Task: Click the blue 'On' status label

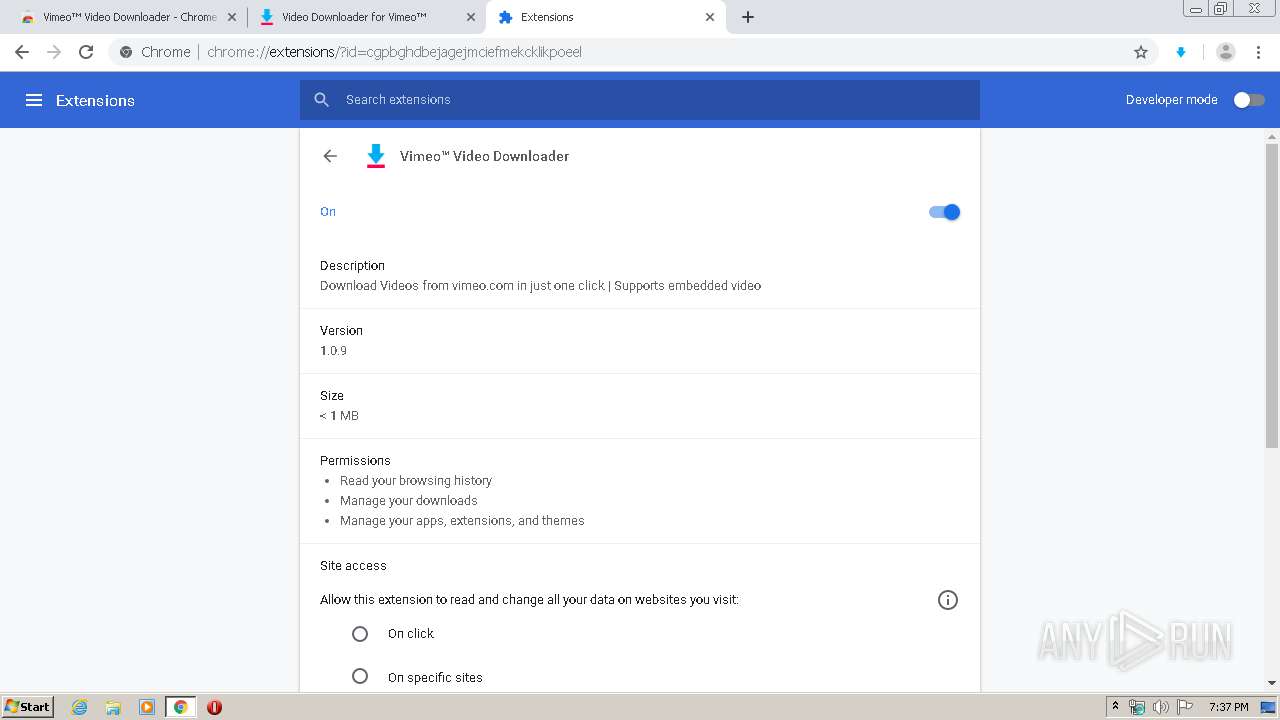Action: pos(328,212)
